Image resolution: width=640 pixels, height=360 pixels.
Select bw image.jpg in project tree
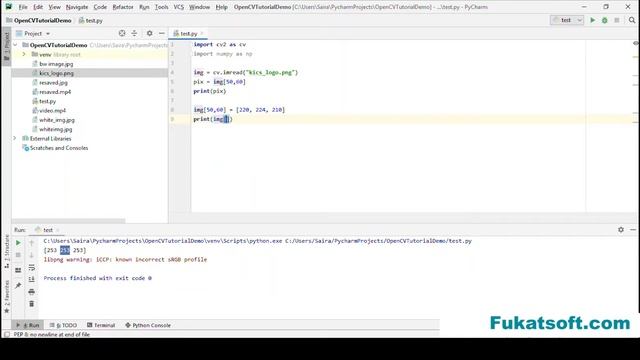pos(56,64)
